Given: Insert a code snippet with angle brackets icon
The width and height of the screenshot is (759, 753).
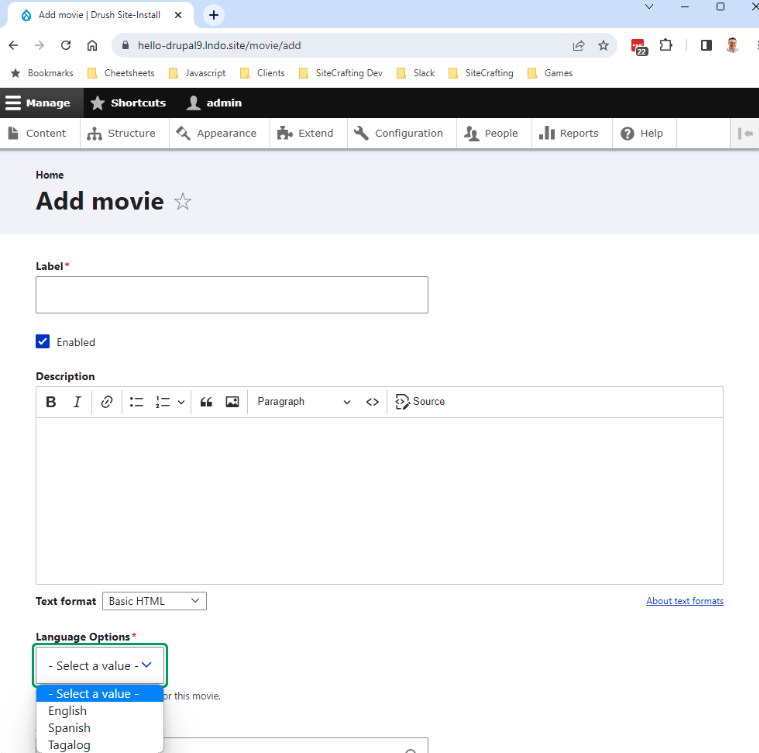Looking at the screenshot, I should point(372,402).
